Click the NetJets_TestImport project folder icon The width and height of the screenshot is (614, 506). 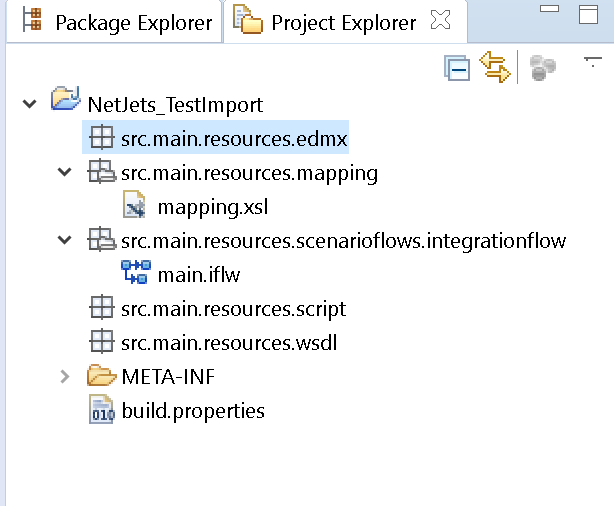(x=65, y=98)
